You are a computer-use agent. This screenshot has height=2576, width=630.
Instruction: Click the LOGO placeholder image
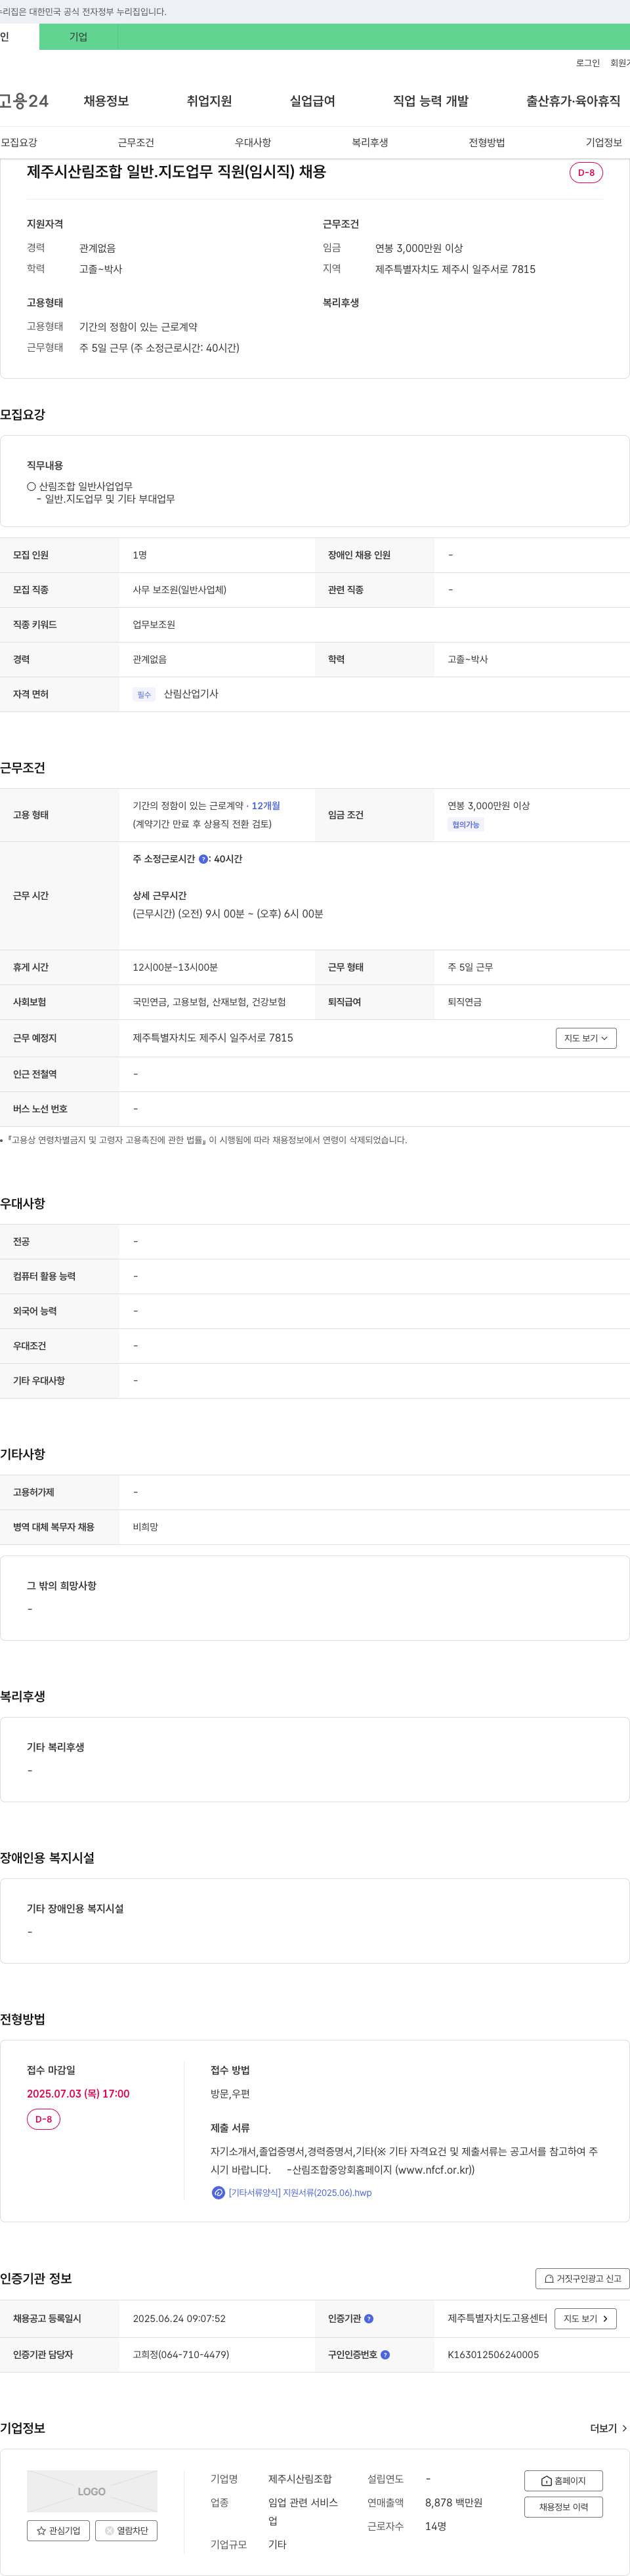click(x=92, y=2491)
